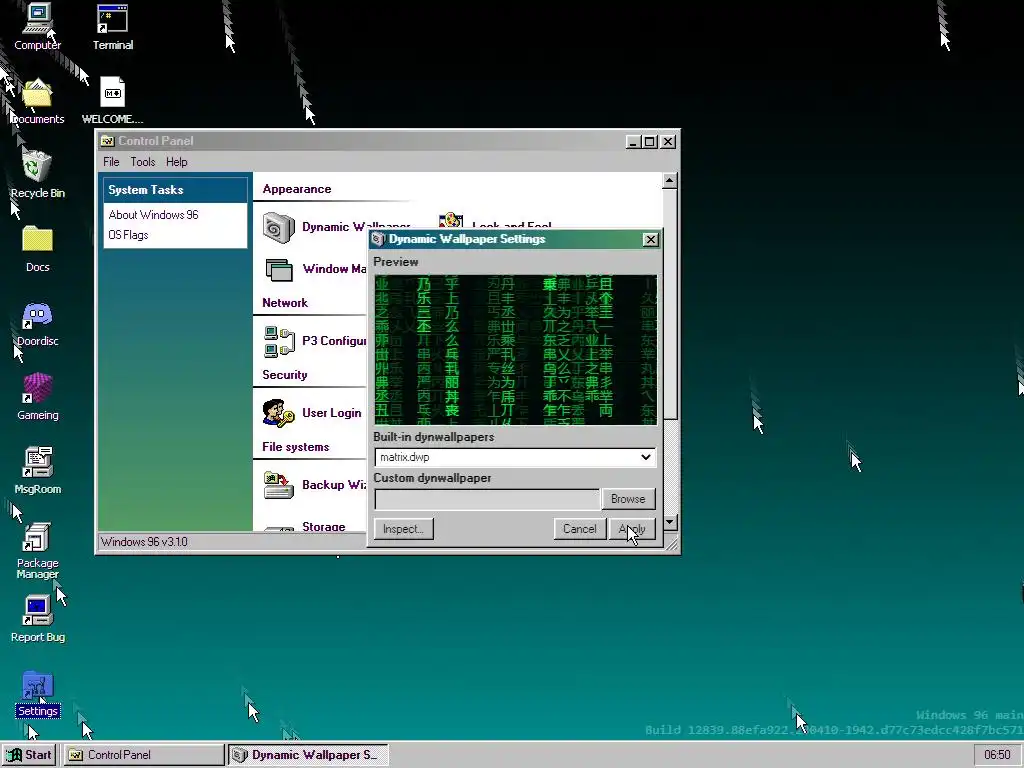
Task: Click the Backup Wizard icon under File systems
Action: pos(279,485)
